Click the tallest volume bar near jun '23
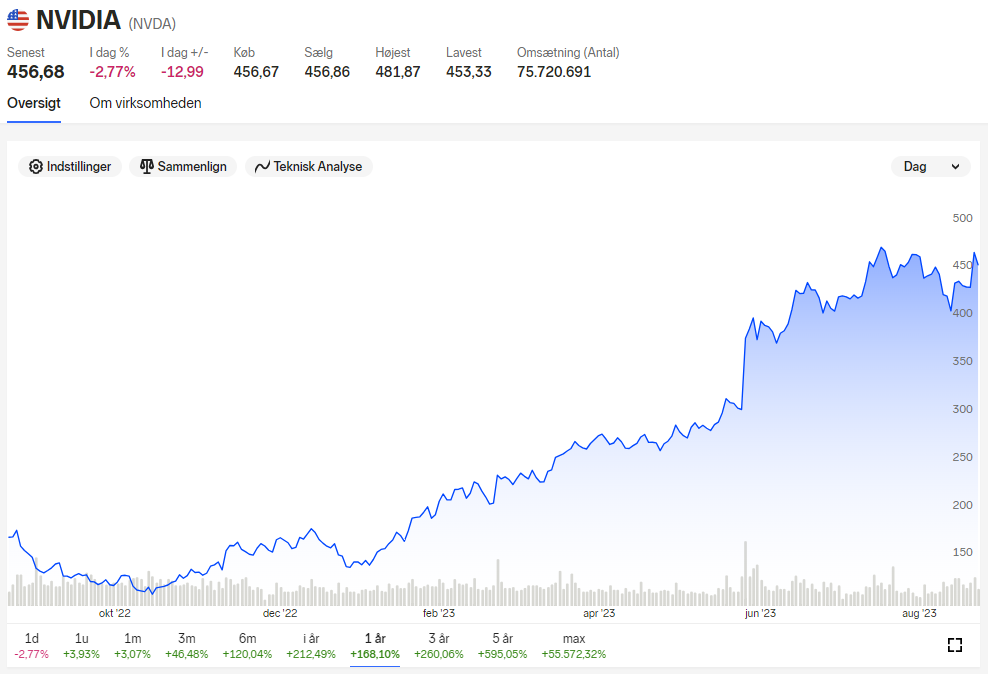The width and height of the screenshot is (988, 674). click(745, 573)
